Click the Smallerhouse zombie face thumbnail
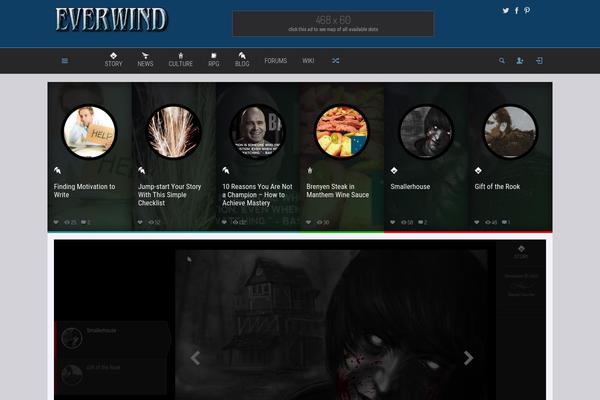The height and width of the screenshot is (400, 600). pyautogui.click(x=426, y=132)
